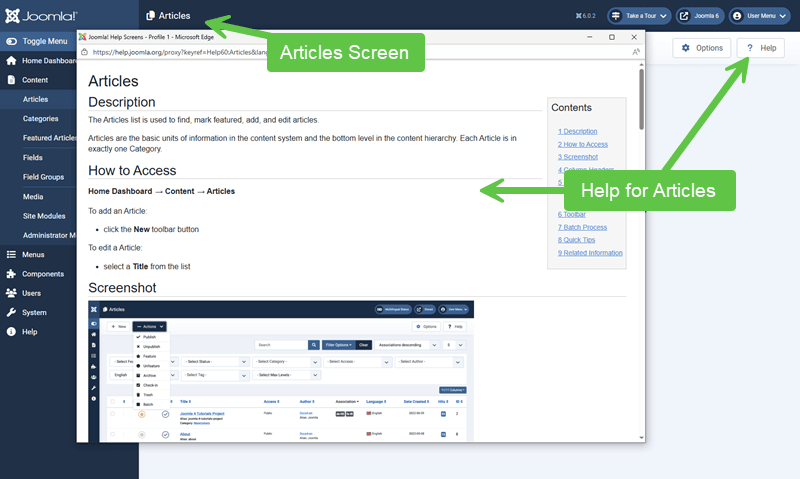Open Administrator Modules from the sidebar
The width and height of the screenshot is (800, 479).
point(49,236)
